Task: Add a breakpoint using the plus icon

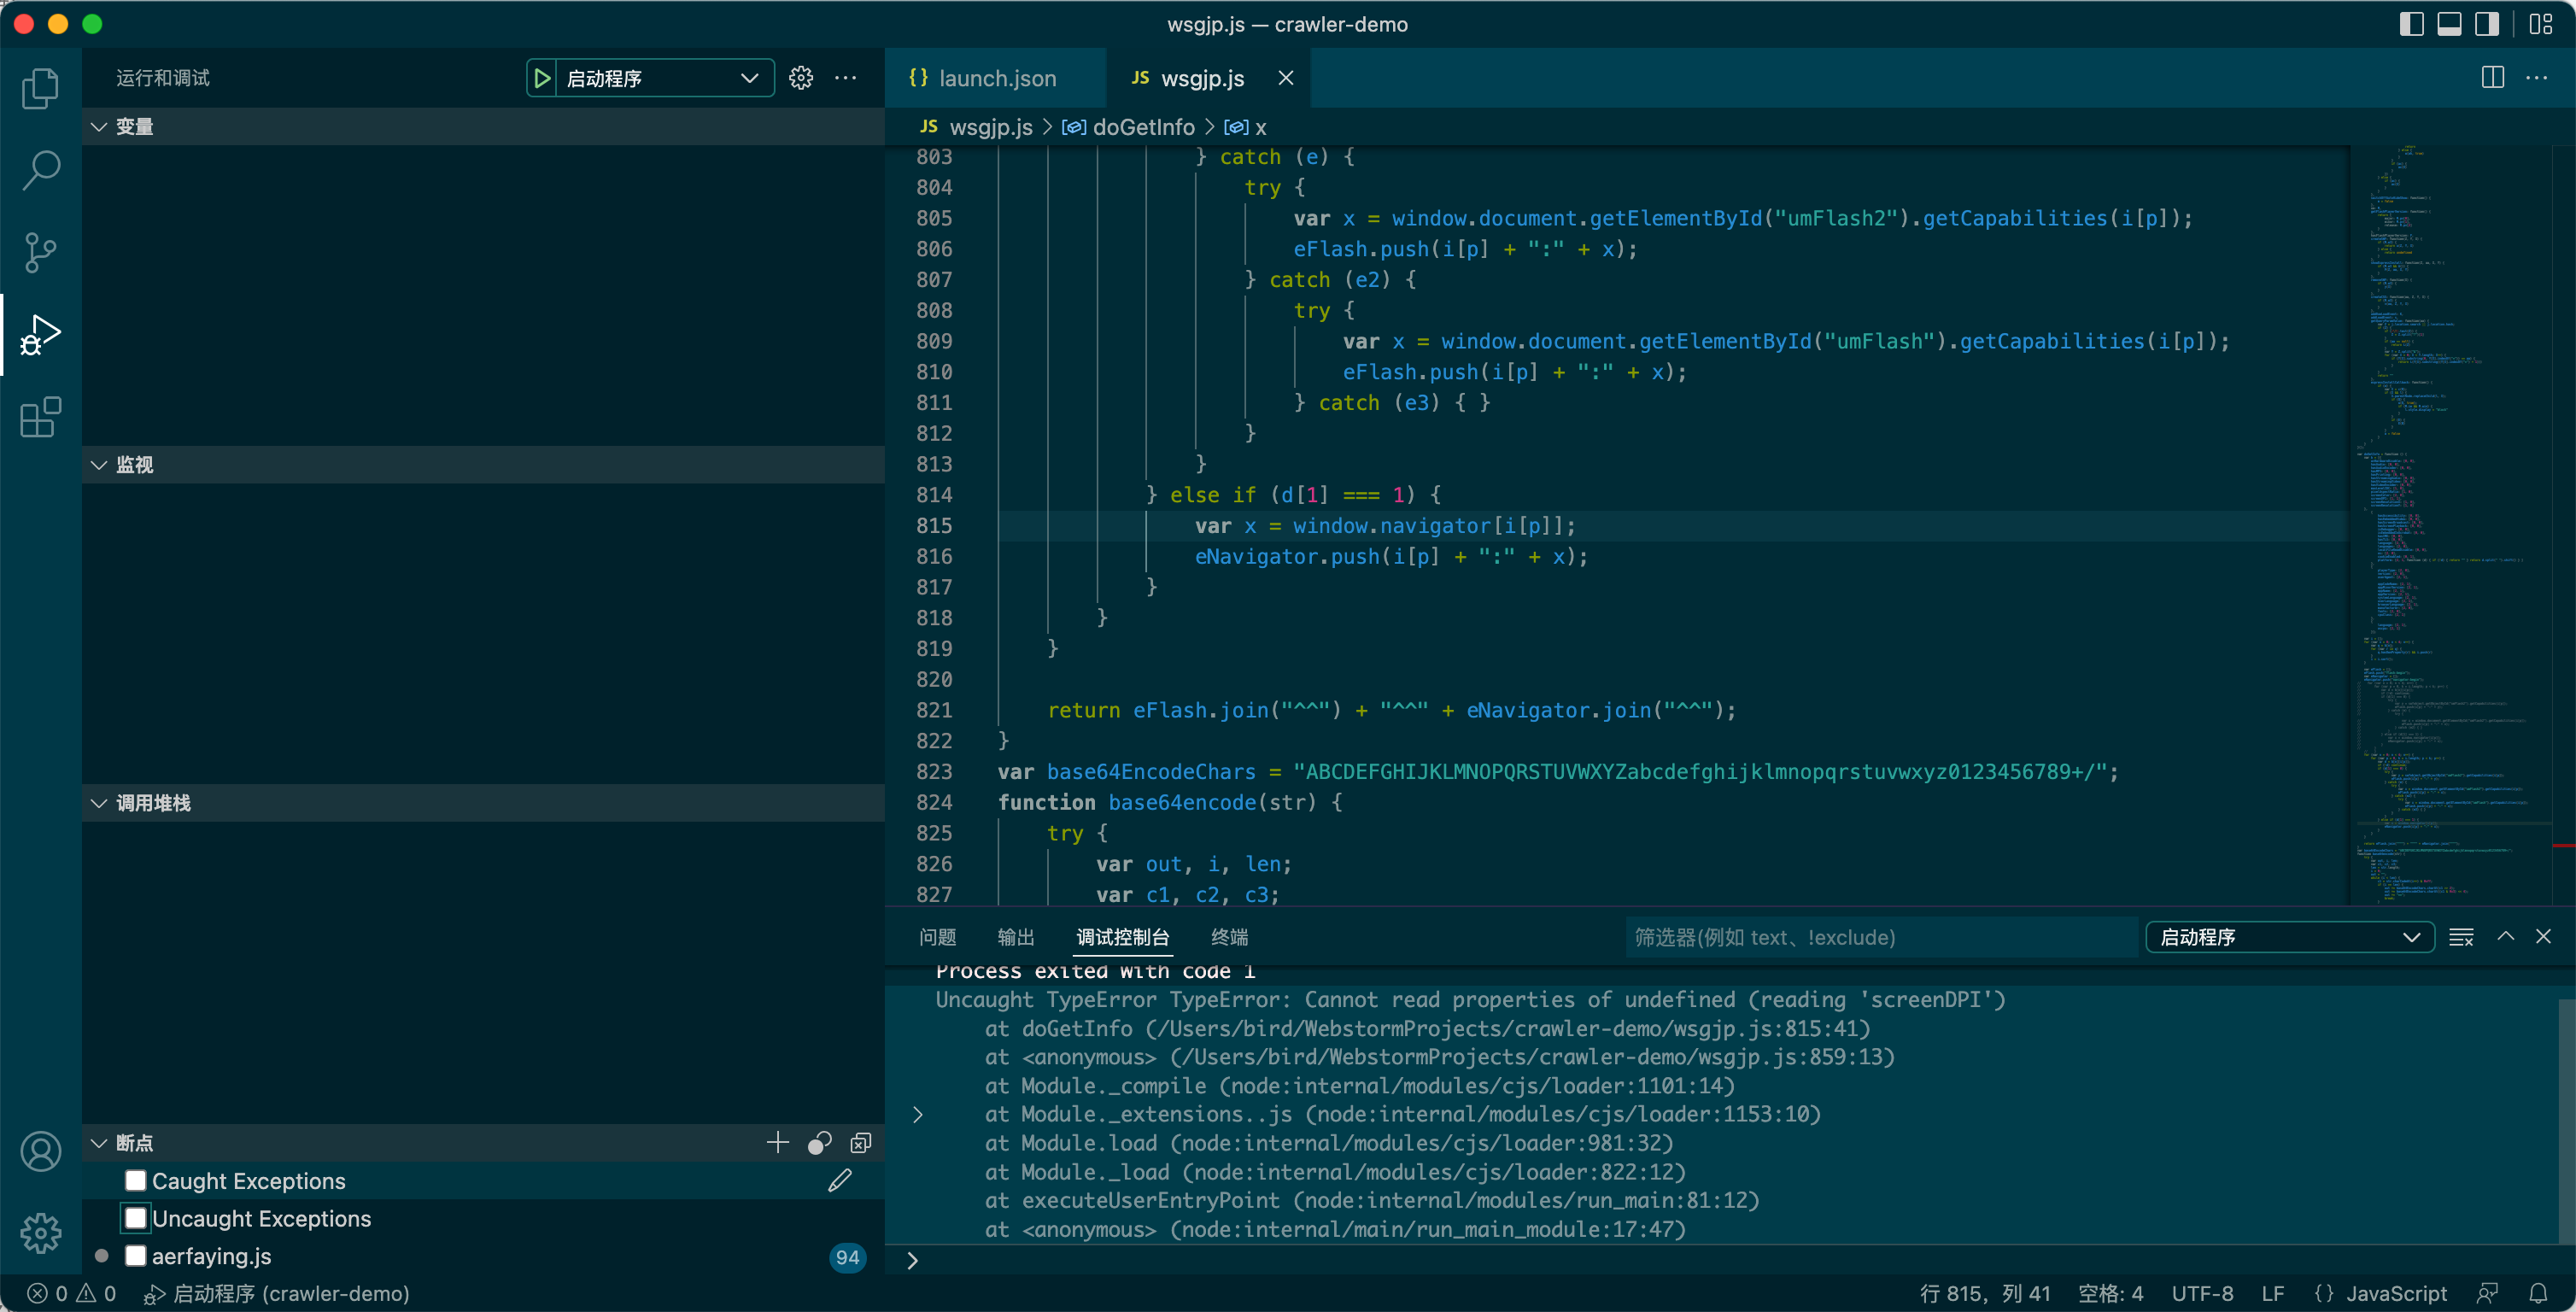Action: coord(777,1142)
